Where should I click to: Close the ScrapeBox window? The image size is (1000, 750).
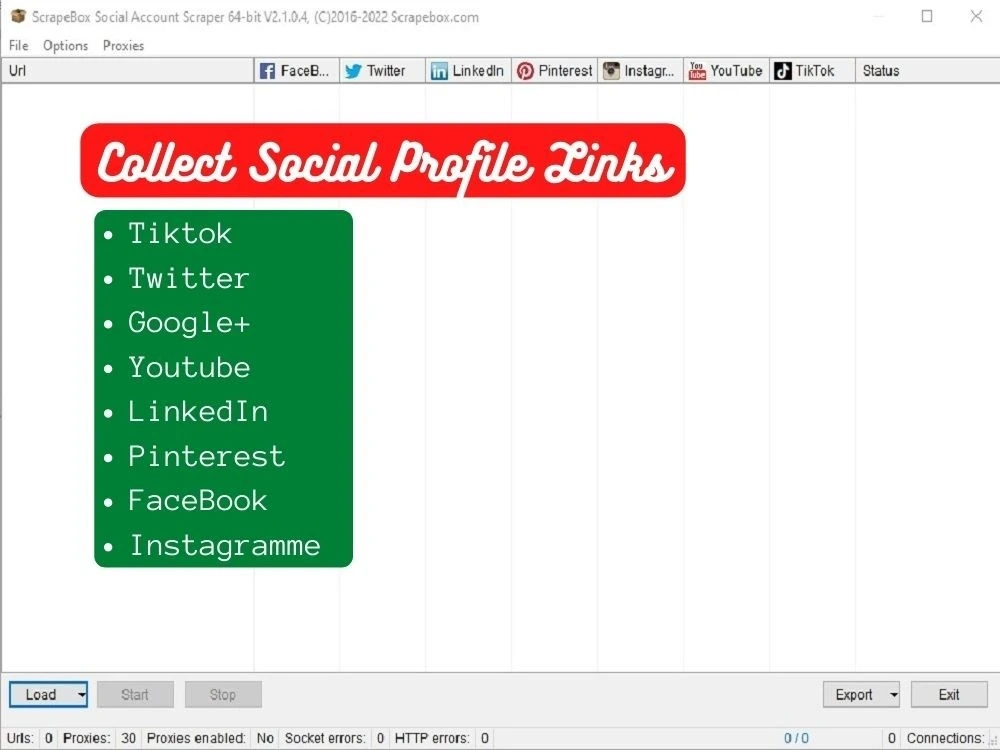click(x=976, y=16)
